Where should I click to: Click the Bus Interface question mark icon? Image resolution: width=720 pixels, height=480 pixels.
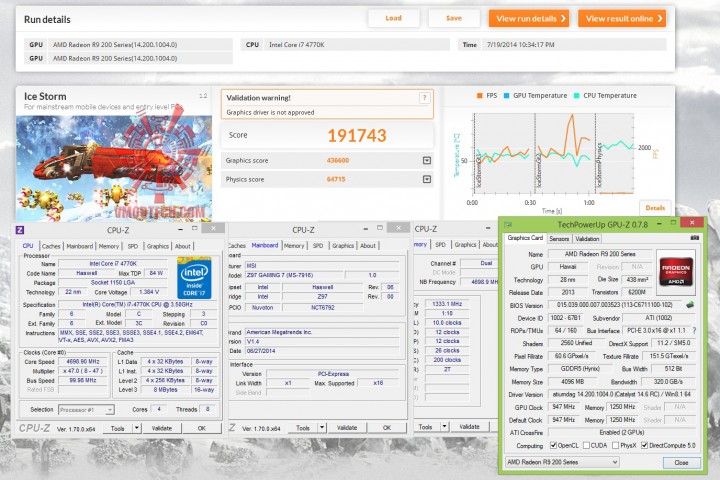(x=694, y=330)
